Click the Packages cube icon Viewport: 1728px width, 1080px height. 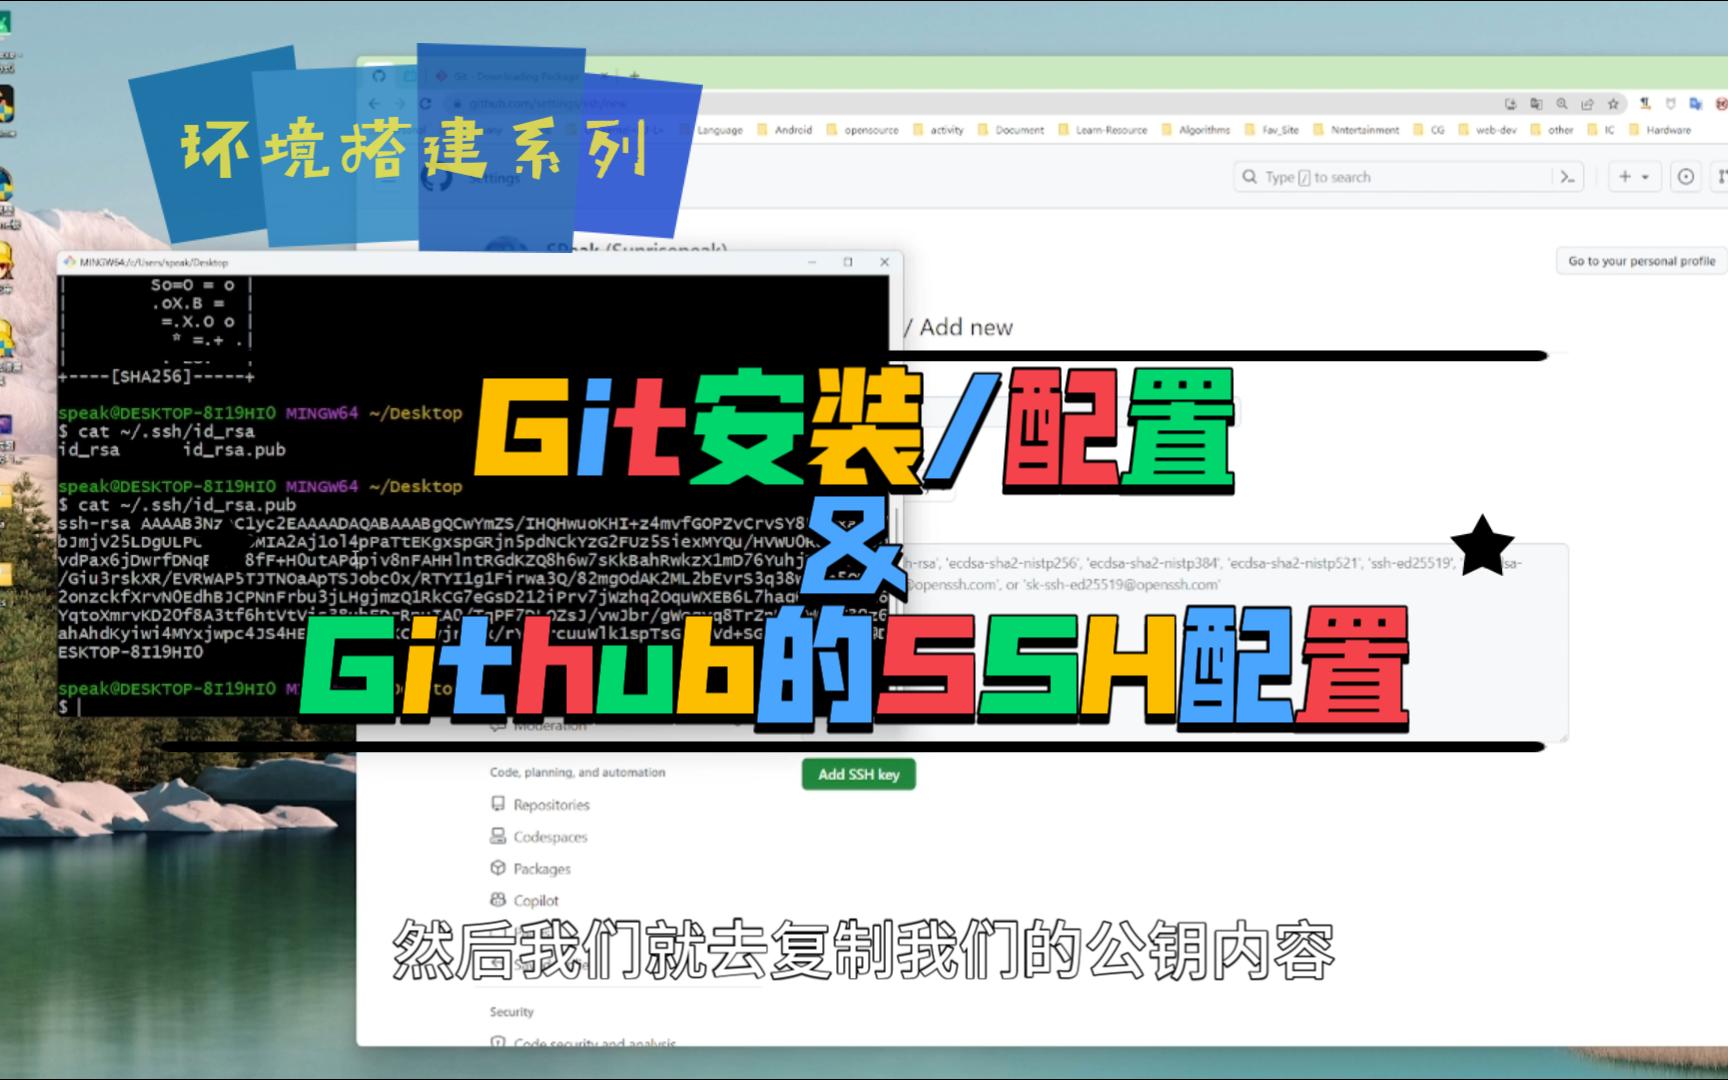pos(498,868)
